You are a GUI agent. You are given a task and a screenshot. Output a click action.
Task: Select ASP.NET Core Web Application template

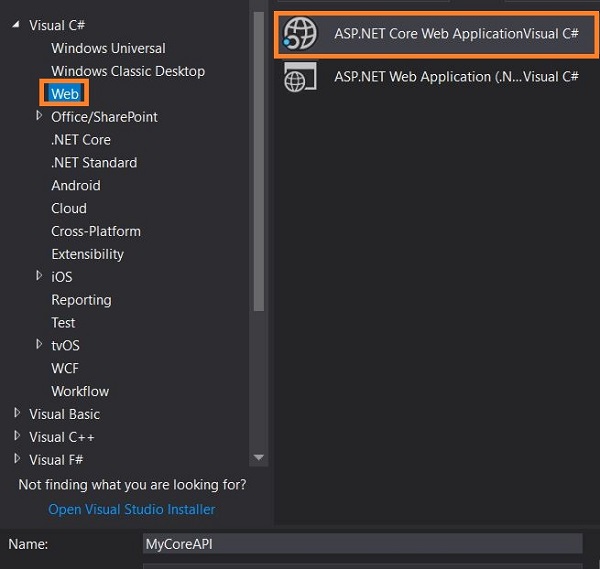[x=456, y=33]
